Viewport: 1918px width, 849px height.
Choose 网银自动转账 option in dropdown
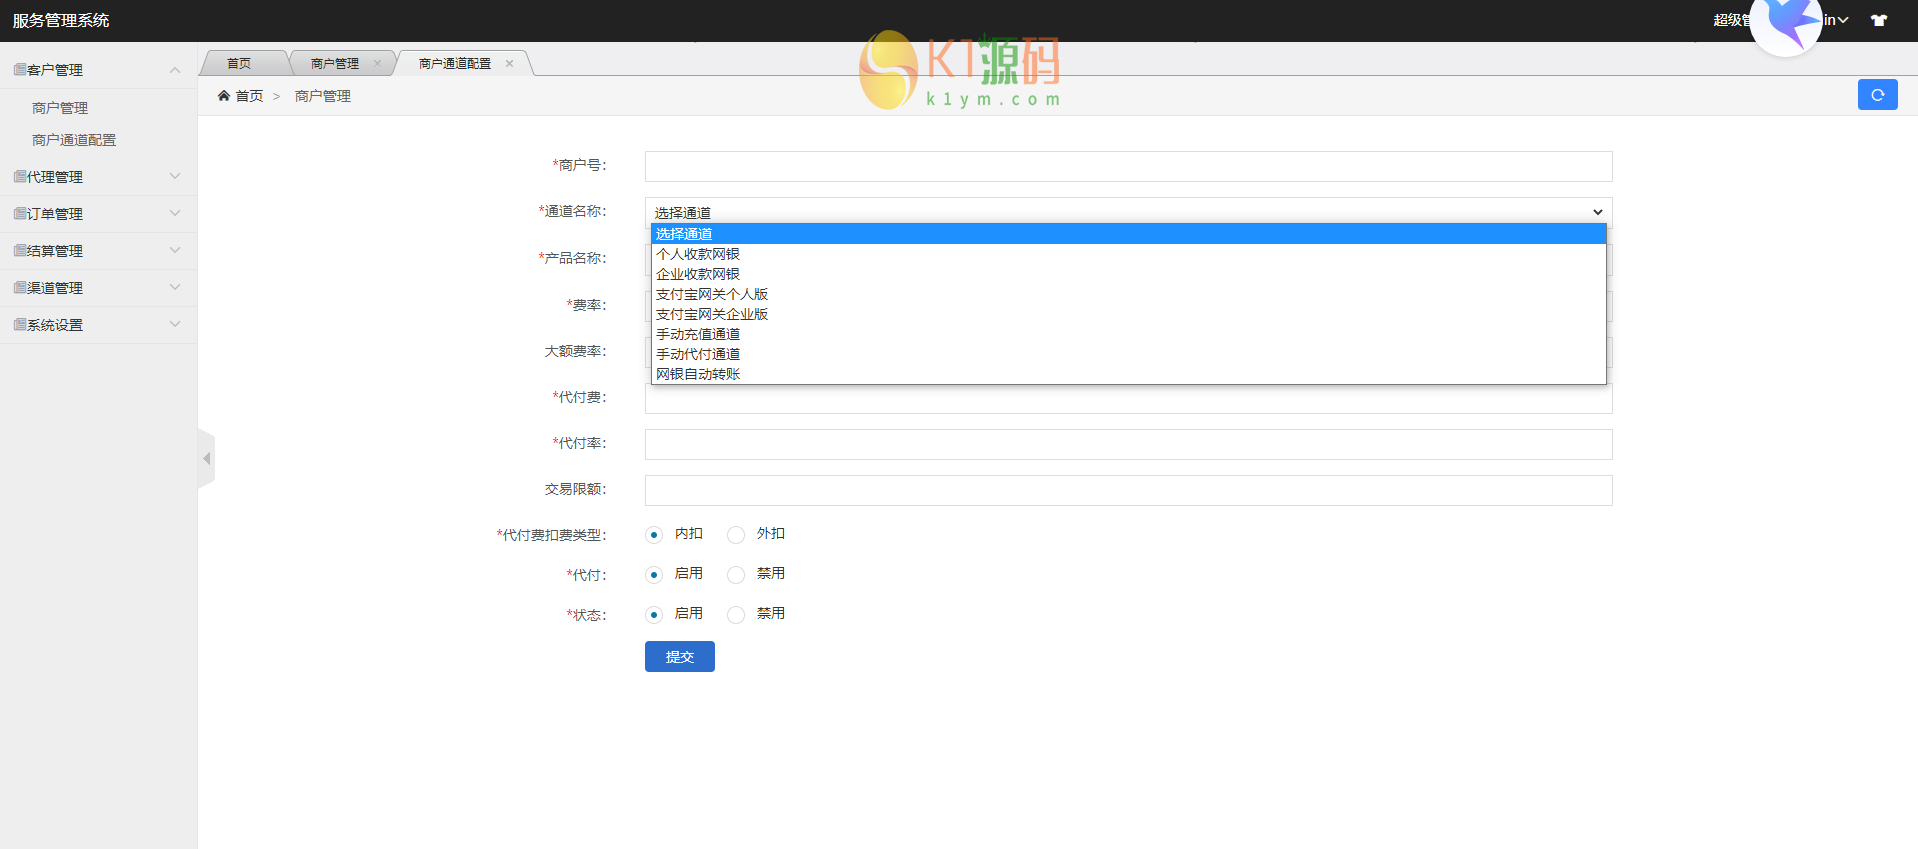698,374
